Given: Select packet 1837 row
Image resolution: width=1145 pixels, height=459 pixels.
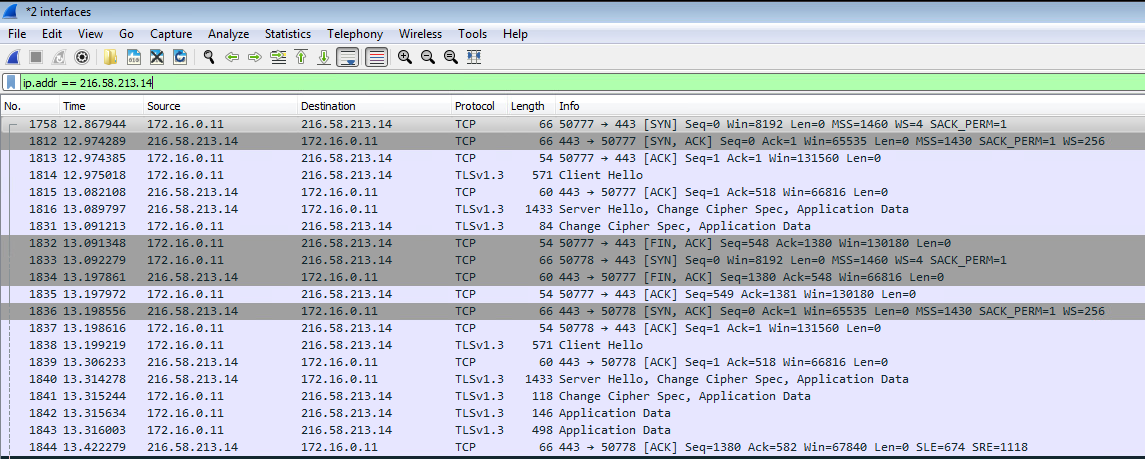Looking at the screenshot, I should 572,328.
